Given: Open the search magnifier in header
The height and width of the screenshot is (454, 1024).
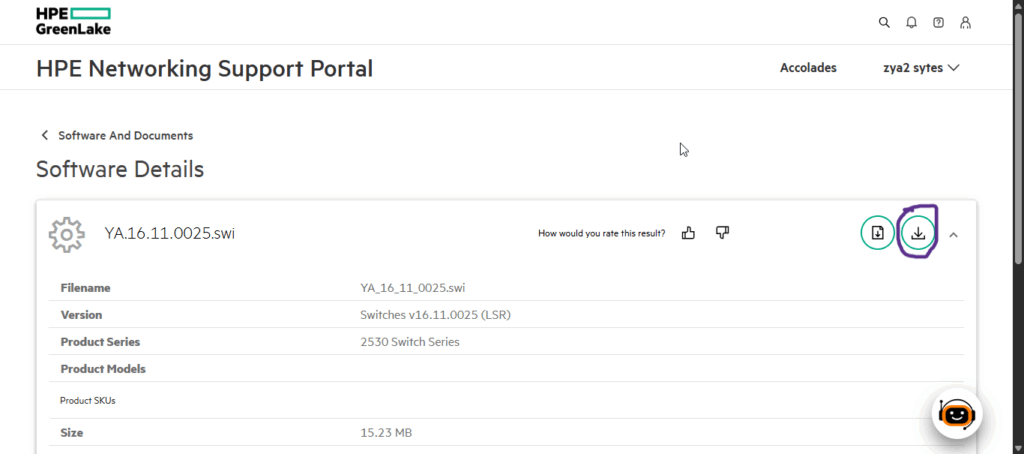Looking at the screenshot, I should pos(884,23).
